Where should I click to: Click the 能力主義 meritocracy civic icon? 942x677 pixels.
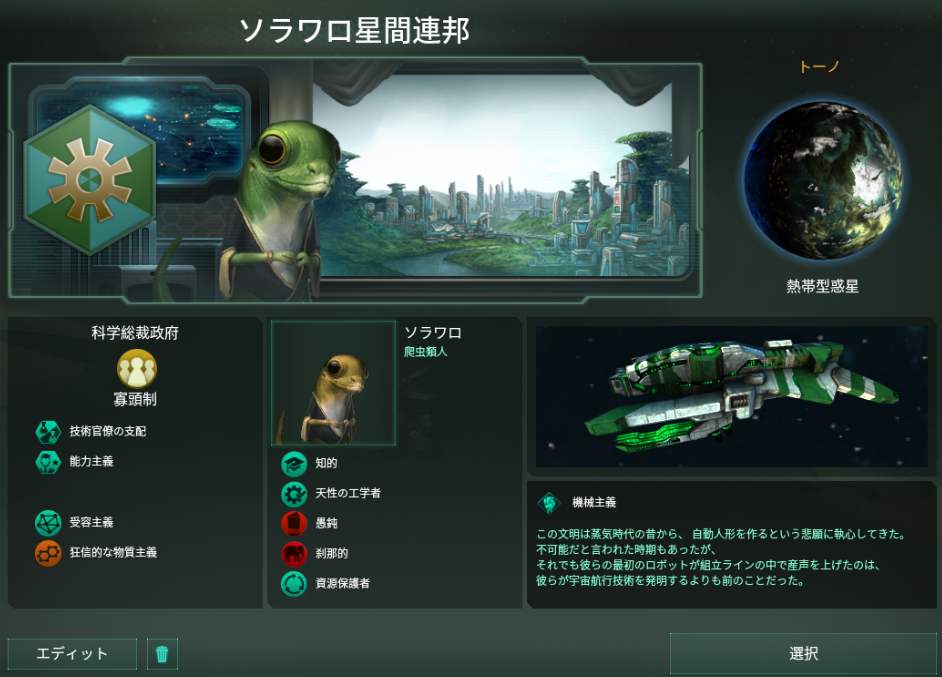48,461
